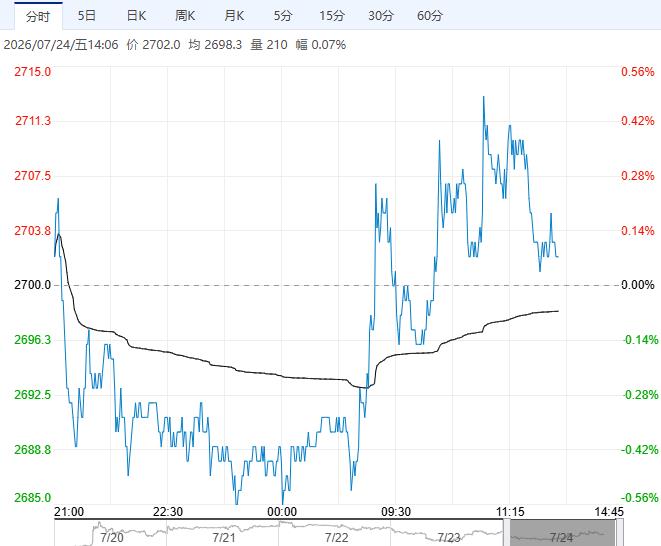Jump to 7/21 in the navigator strip

coord(224,538)
